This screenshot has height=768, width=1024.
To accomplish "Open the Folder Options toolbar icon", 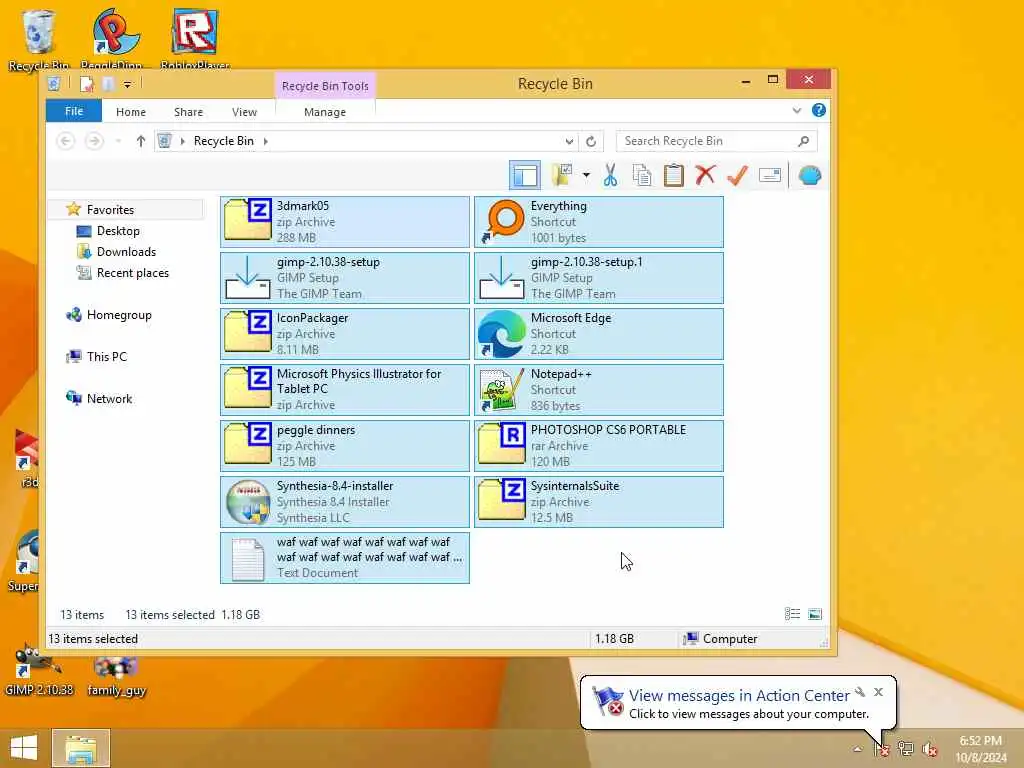I will pyautogui.click(x=562, y=175).
